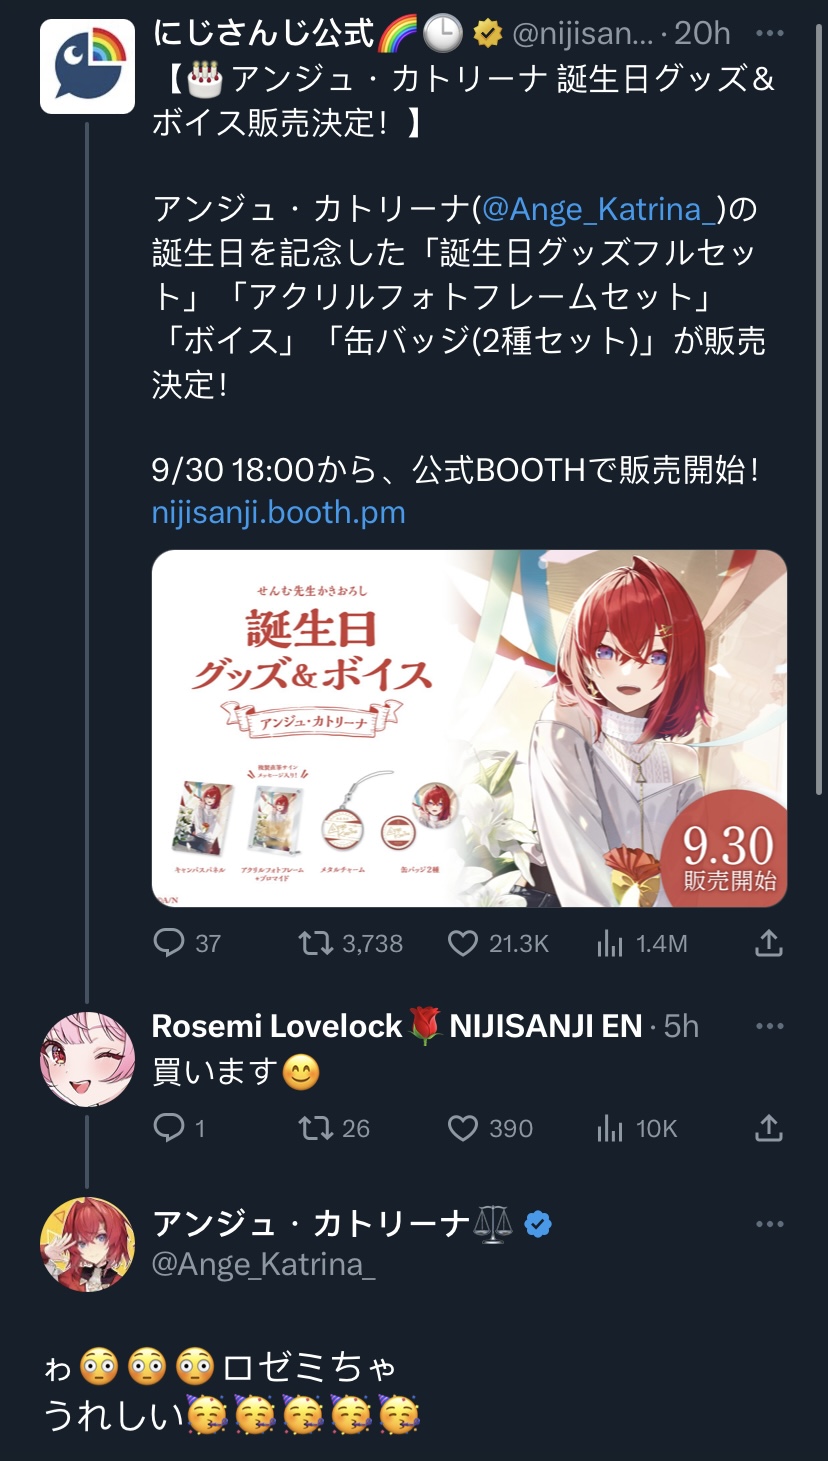
Task: Reply to Rosemi Lovelock's tweet
Action: (180, 1128)
